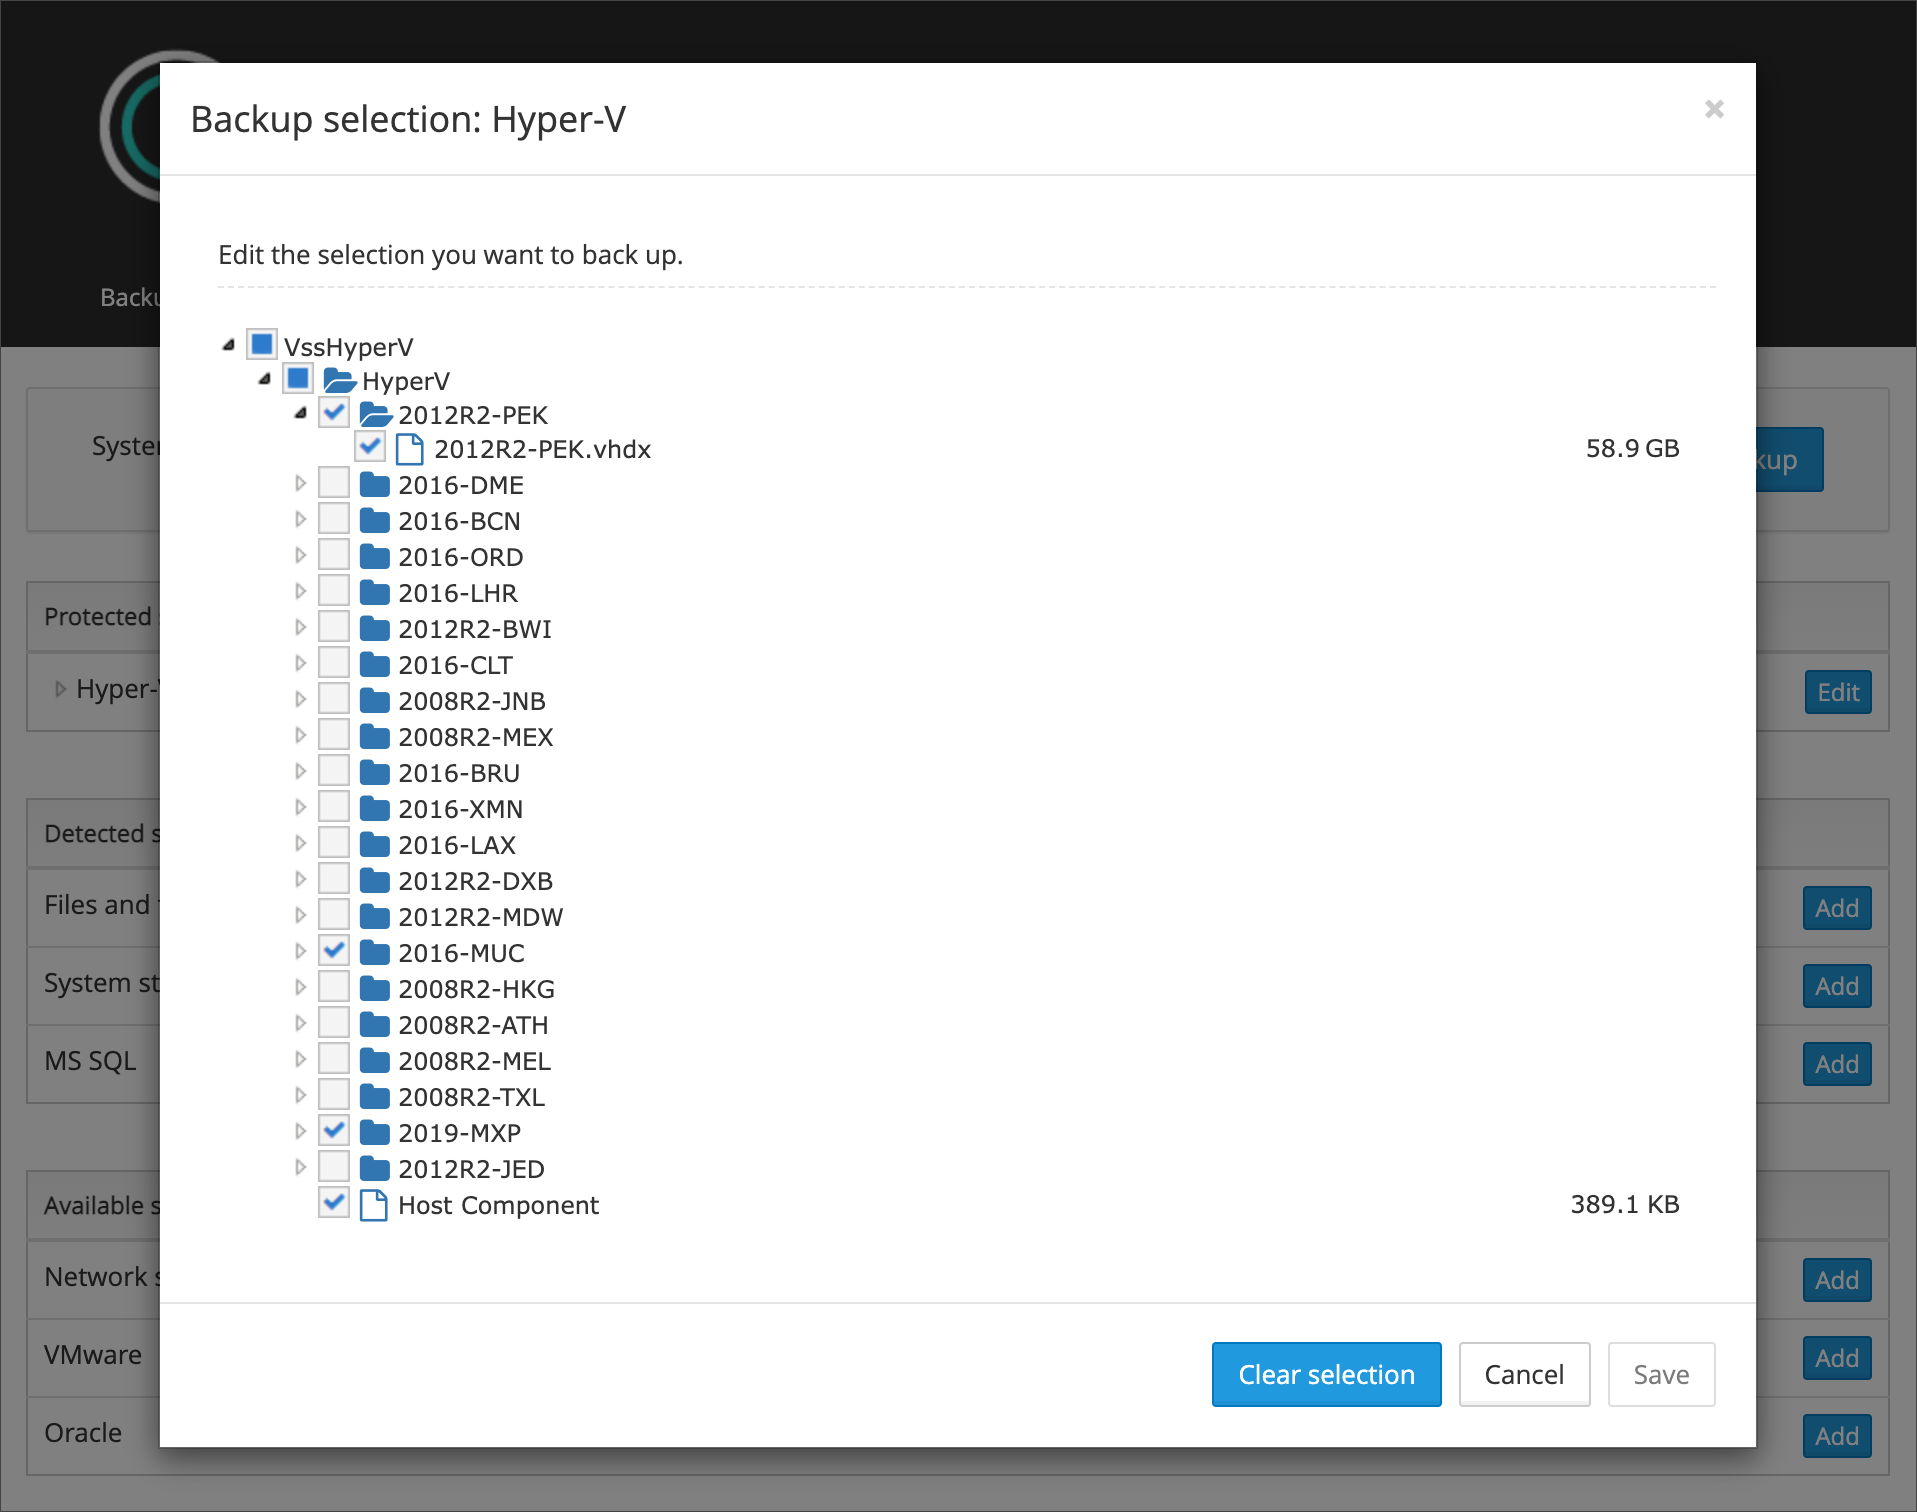This screenshot has height=1512, width=1917.
Task: Select the VssHyperV root label
Action: tap(348, 347)
